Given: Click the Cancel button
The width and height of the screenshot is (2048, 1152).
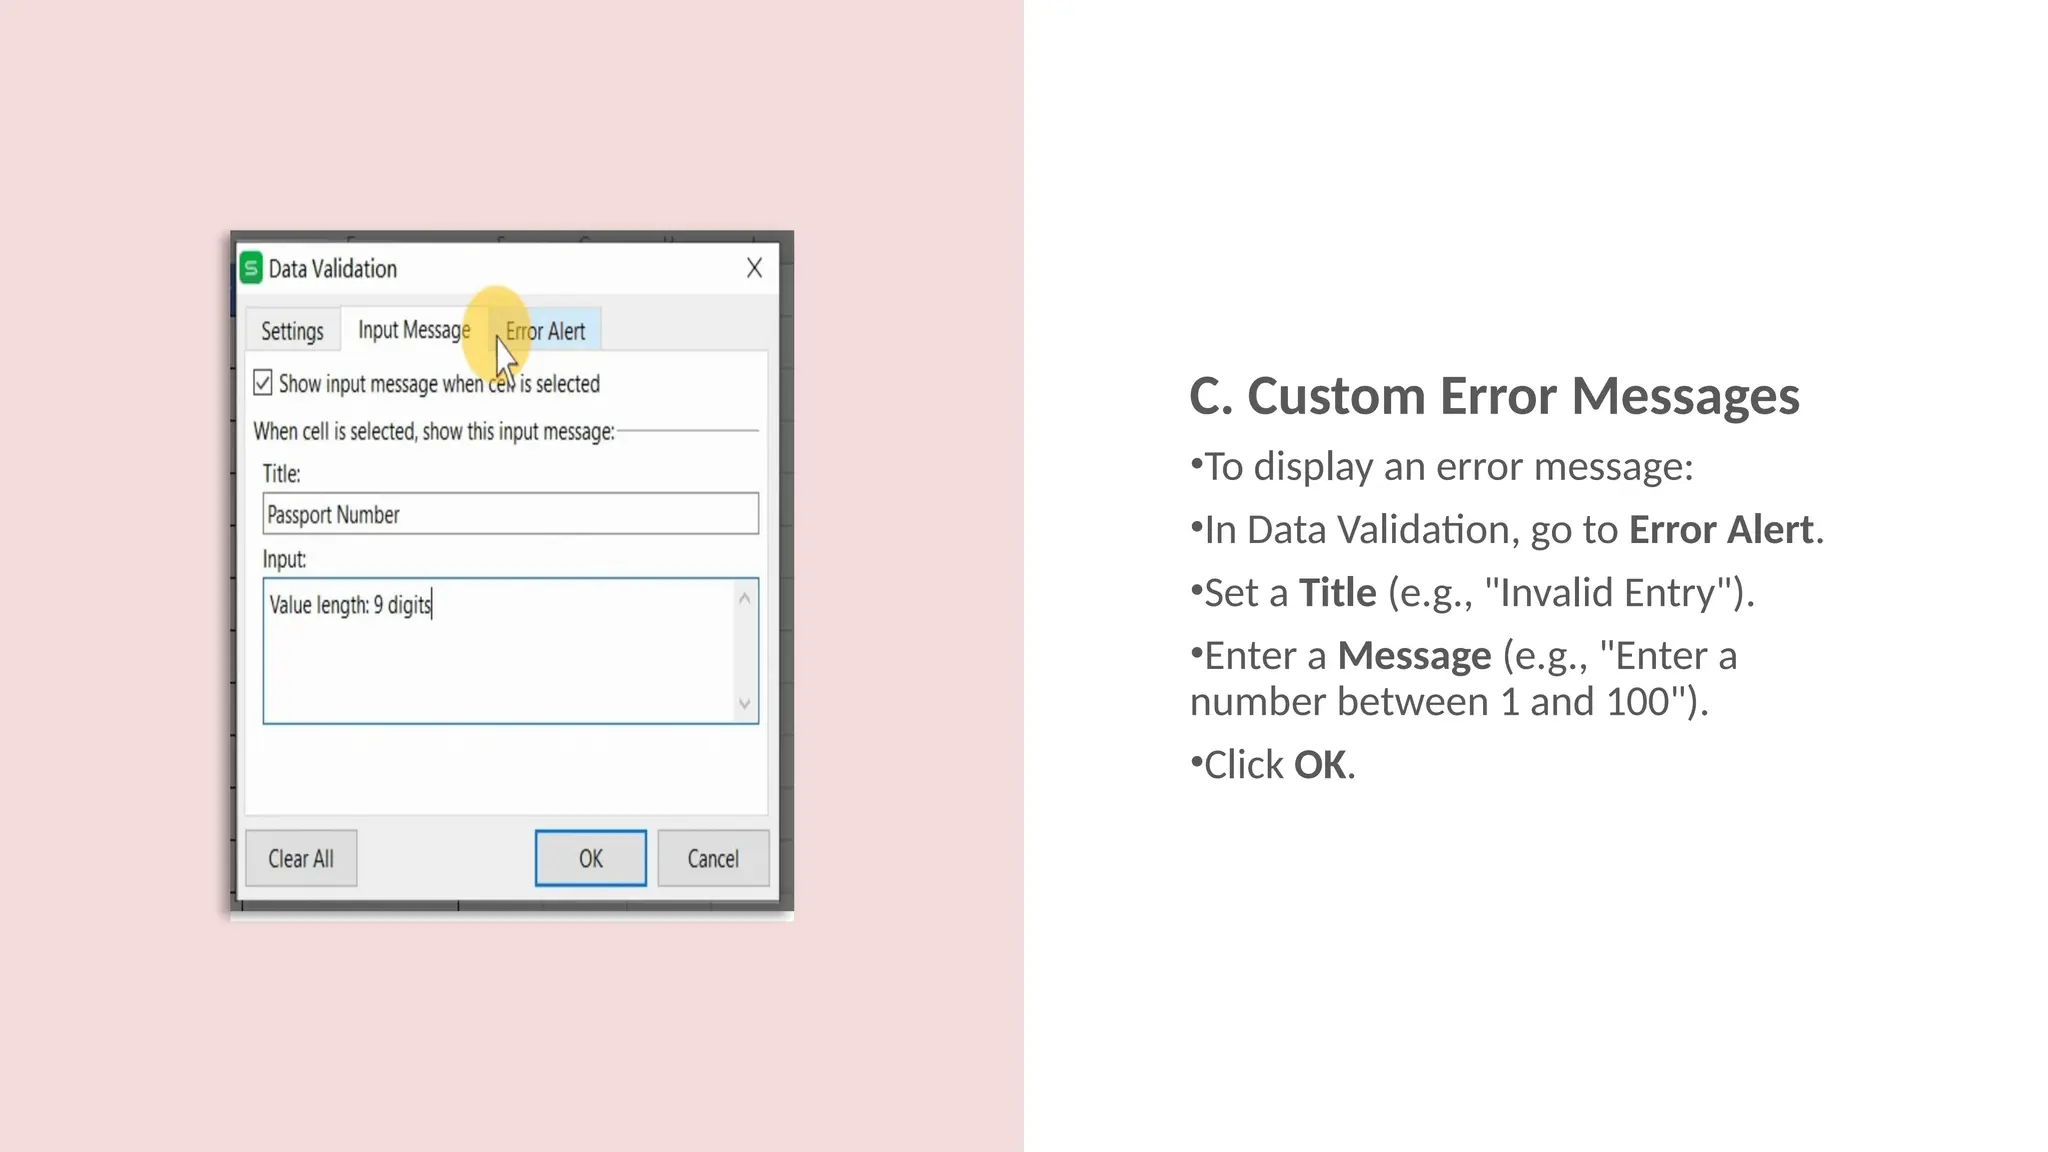Looking at the screenshot, I should pos(713,858).
